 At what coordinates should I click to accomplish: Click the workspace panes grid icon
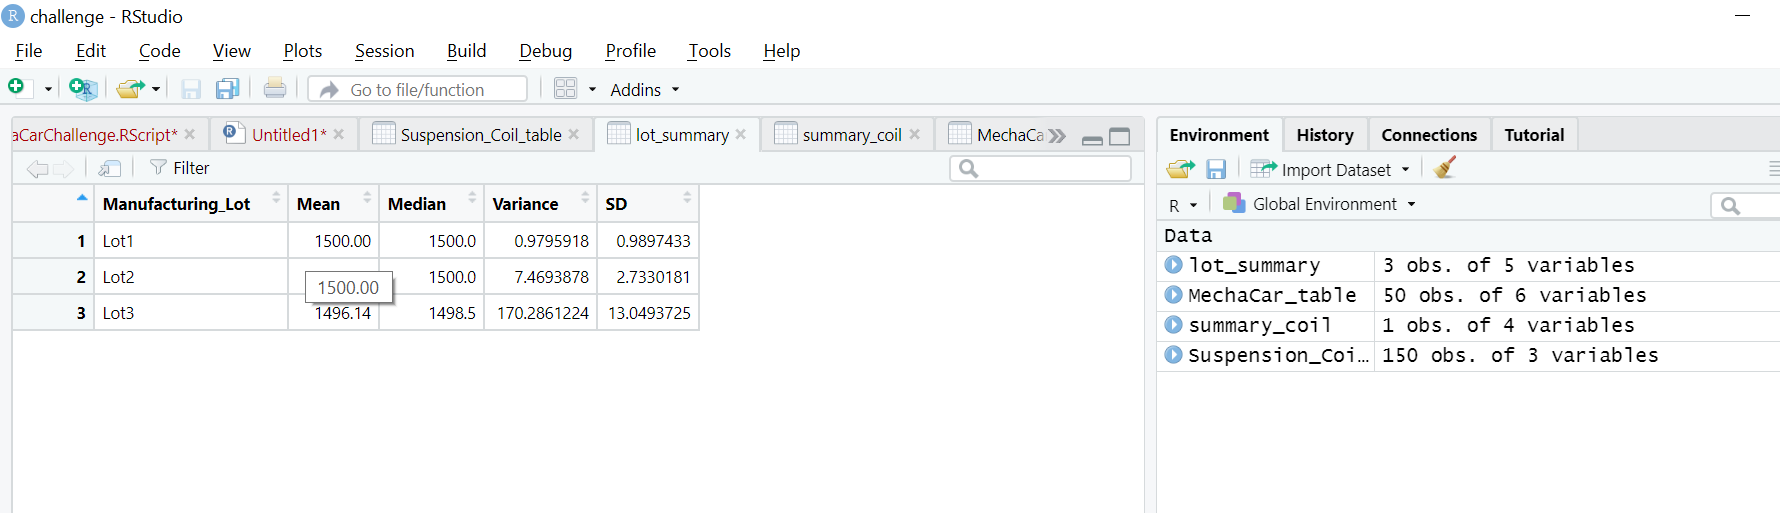(x=565, y=89)
